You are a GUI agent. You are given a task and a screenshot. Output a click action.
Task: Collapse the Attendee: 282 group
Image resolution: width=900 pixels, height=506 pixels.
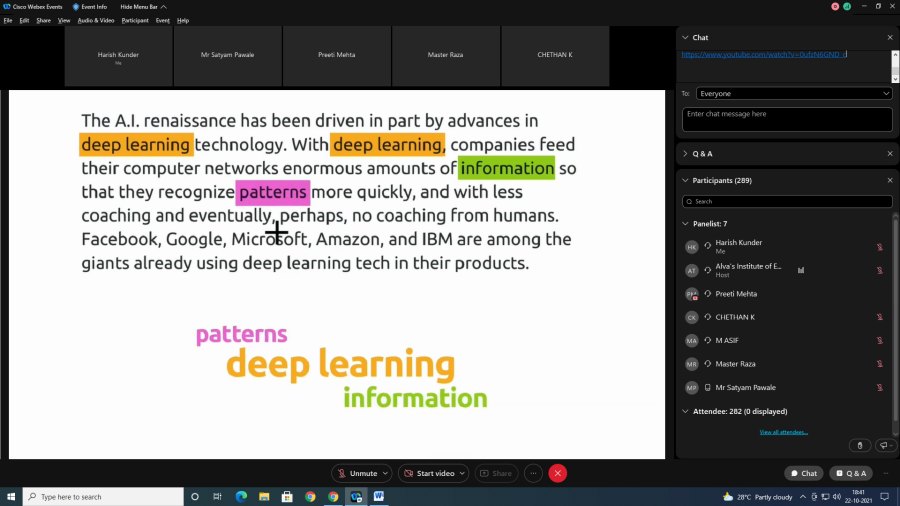coord(685,411)
